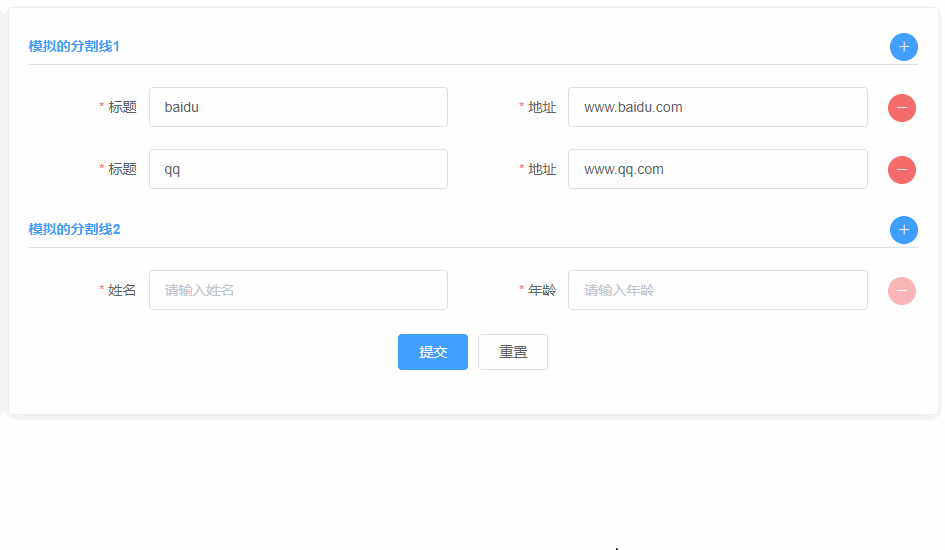The width and height of the screenshot is (945, 550).
Task: Click the 请输入姓名 input field
Action: pyautogui.click(x=298, y=290)
